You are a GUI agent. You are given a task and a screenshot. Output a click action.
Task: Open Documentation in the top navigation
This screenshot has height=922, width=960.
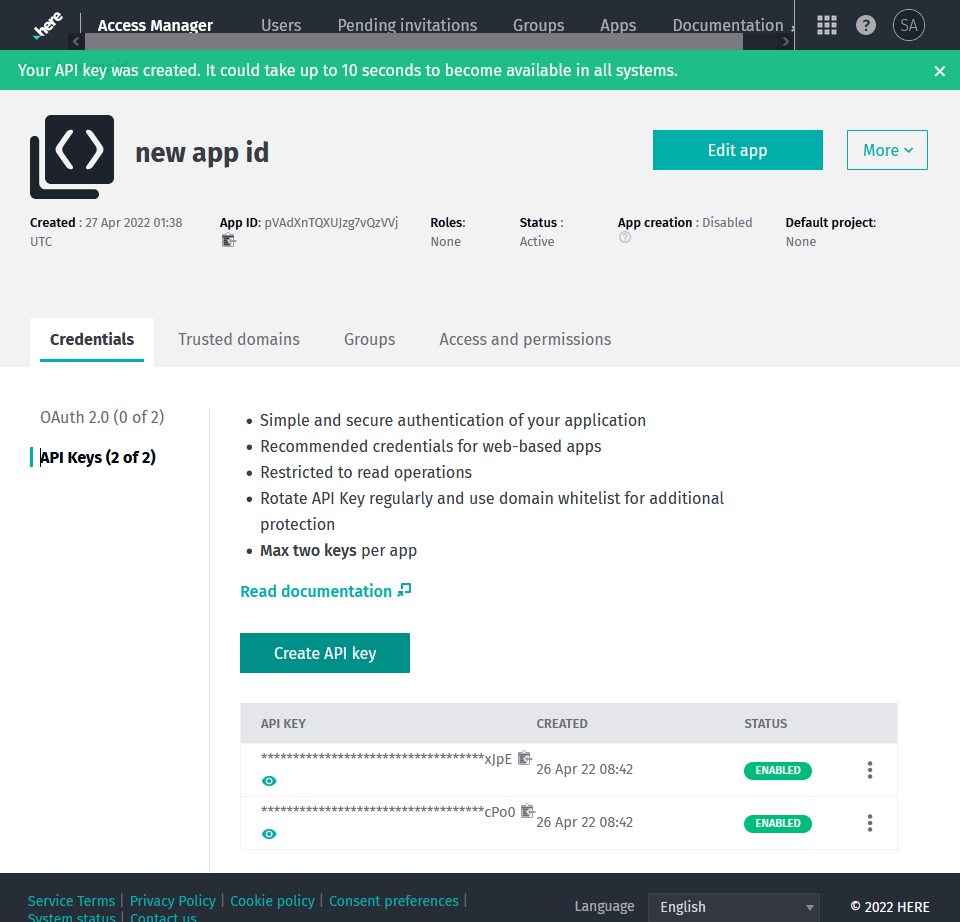728,25
